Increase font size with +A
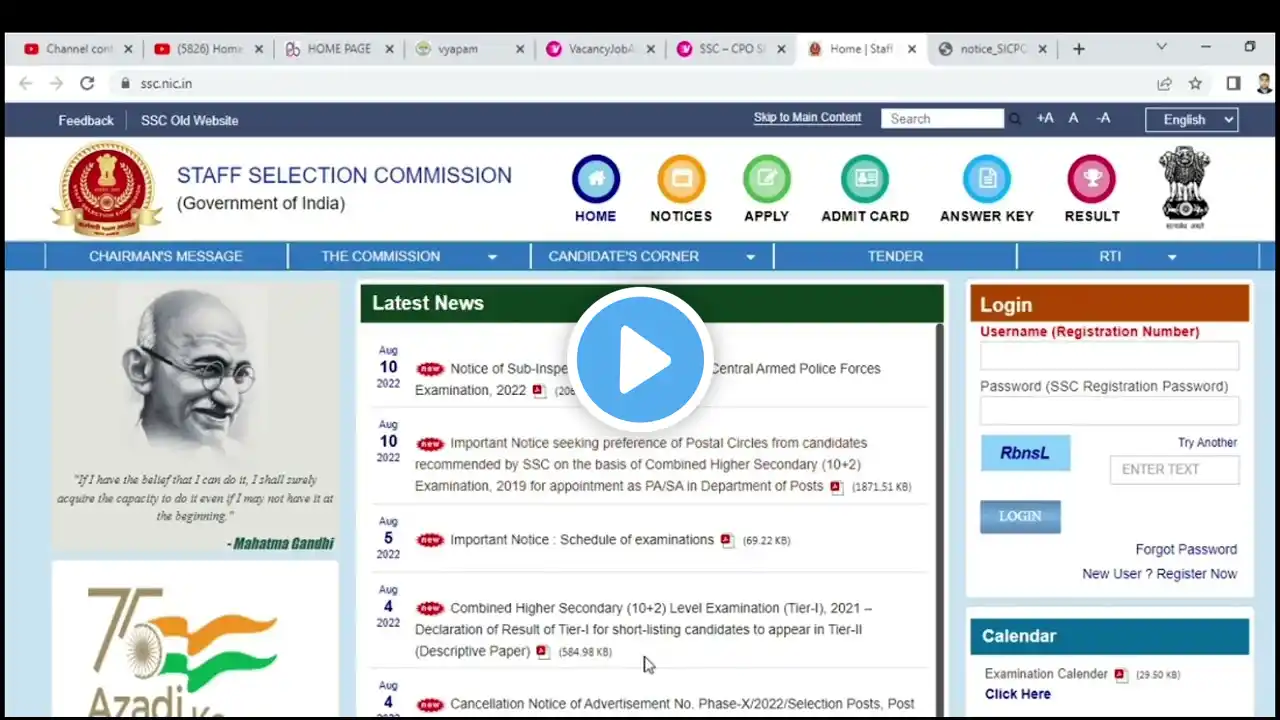The height and width of the screenshot is (720, 1280). (1045, 118)
